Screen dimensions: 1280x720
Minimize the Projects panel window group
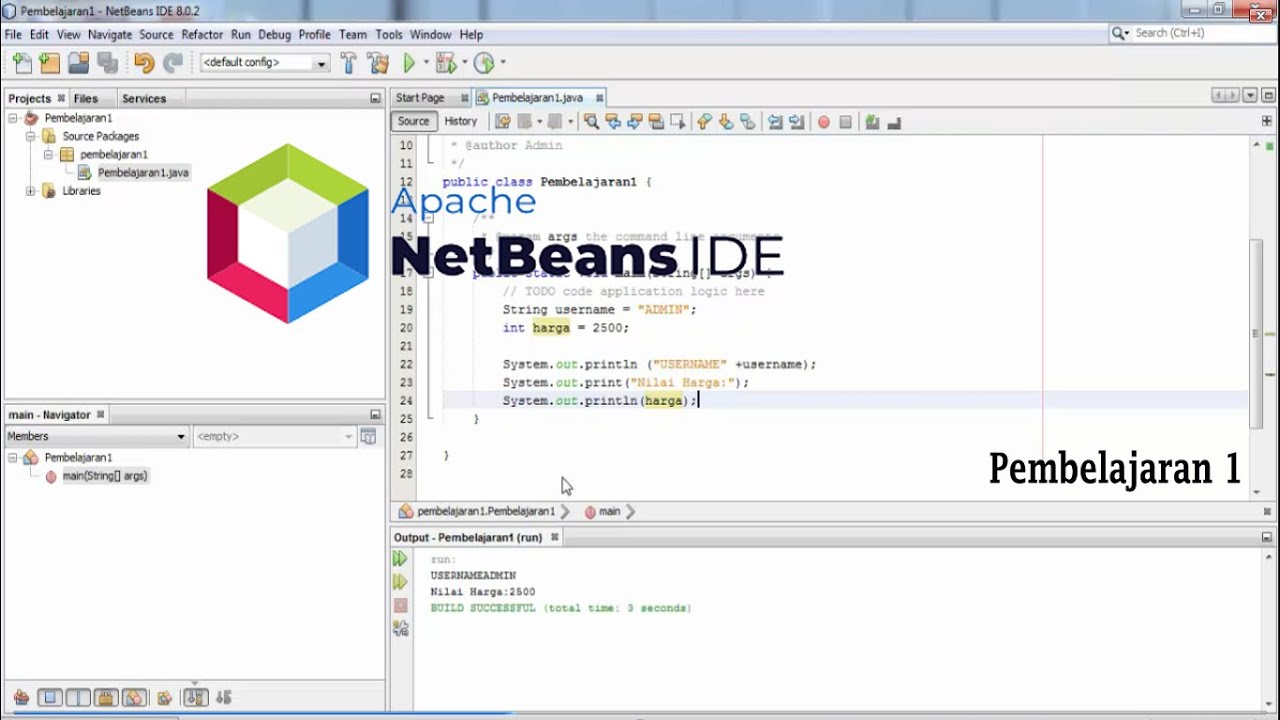point(375,98)
